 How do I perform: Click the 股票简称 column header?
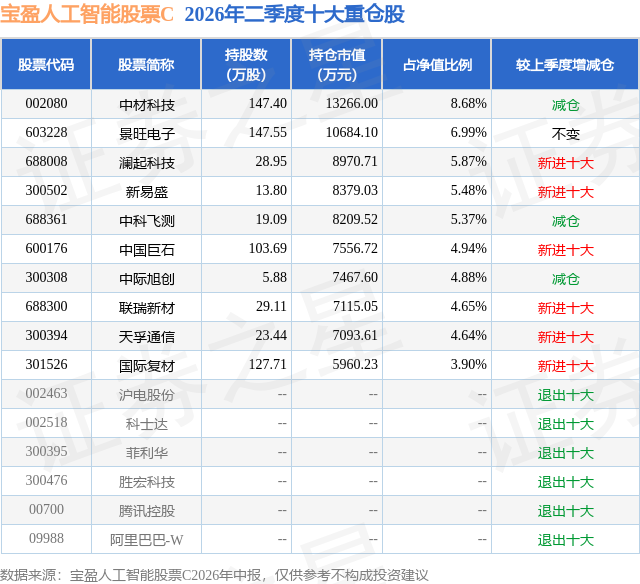point(146,64)
